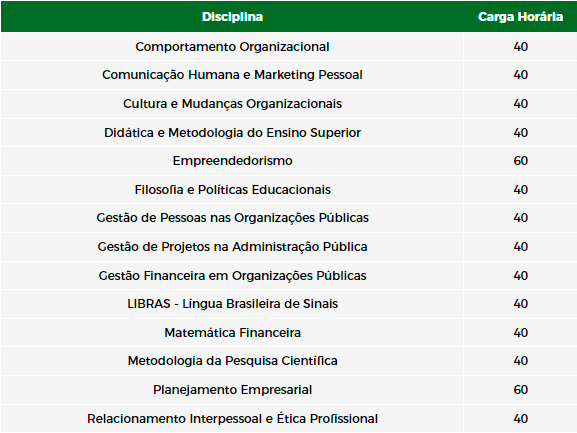Viewport: 577px width, 433px height.
Task: Click the Planejamento Empresarial discipline
Action: (232, 390)
